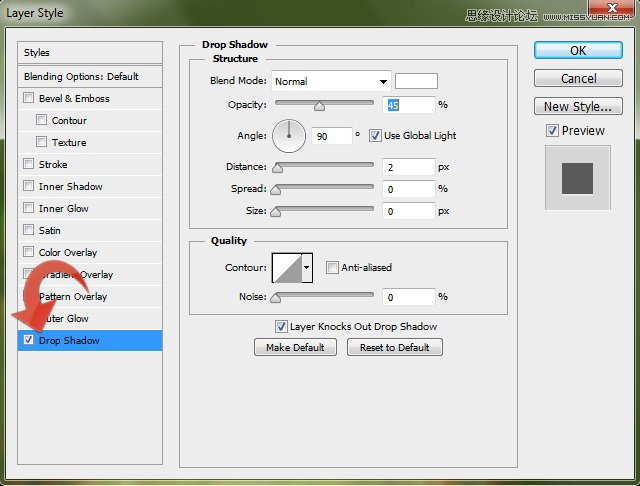The image size is (640, 486).
Task: Select the Inner Shadow style row
Action: tap(90, 186)
